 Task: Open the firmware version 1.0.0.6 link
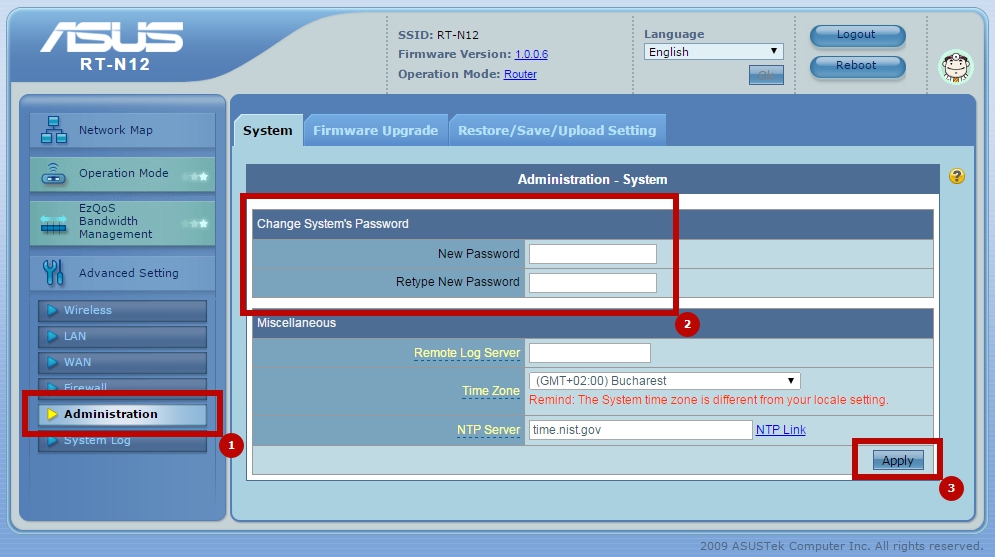tap(531, 55)
